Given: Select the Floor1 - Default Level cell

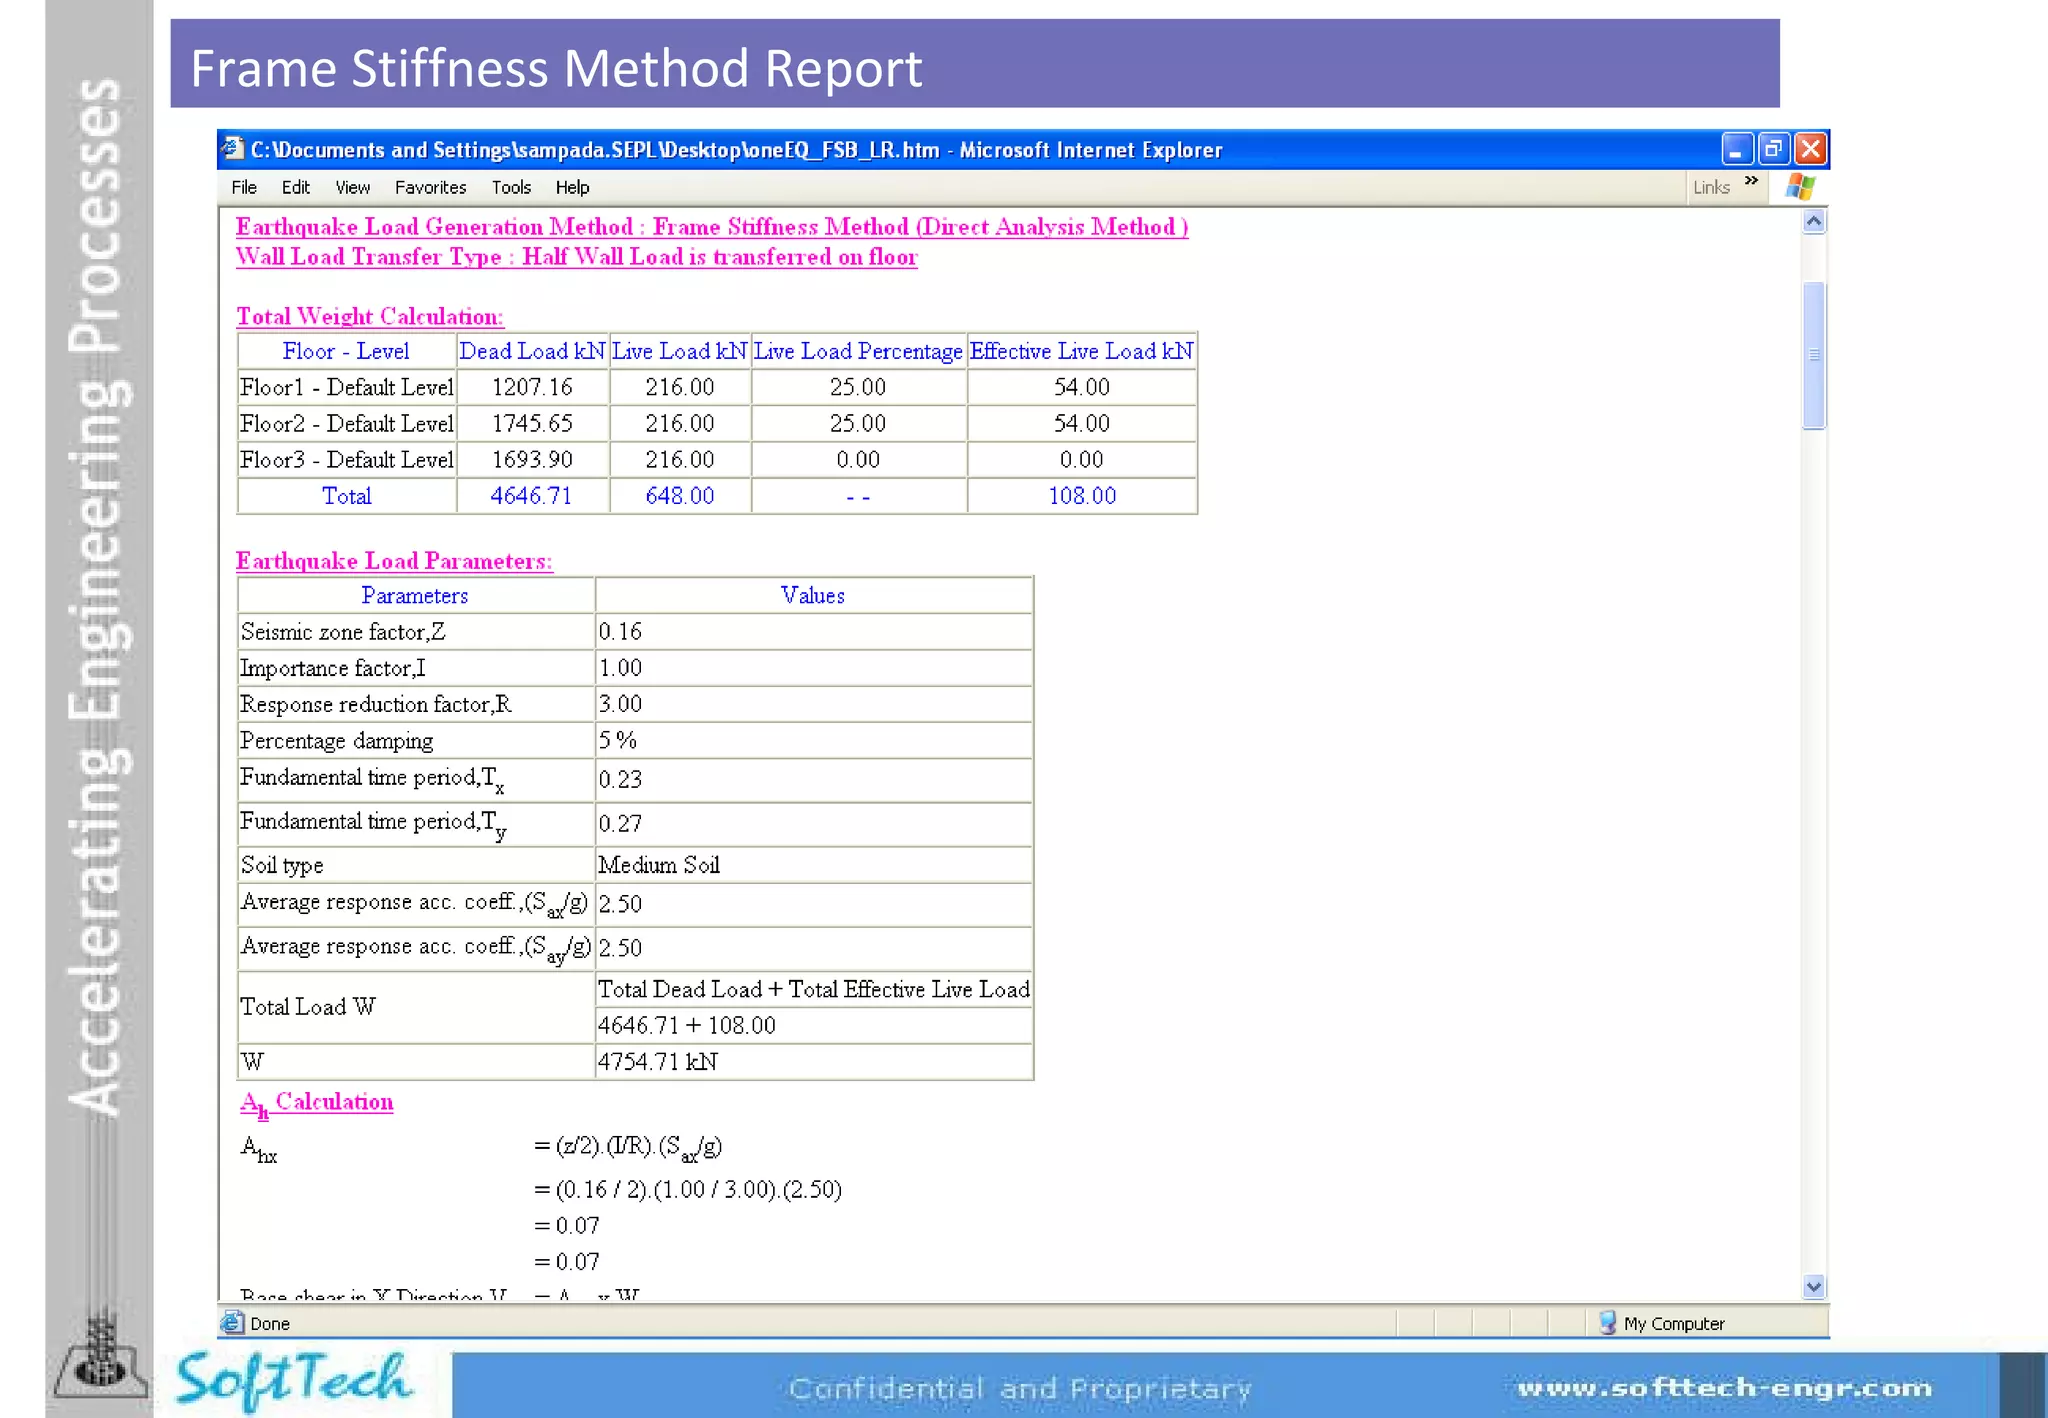Looking at the screenshot, I should pos(346,387).
